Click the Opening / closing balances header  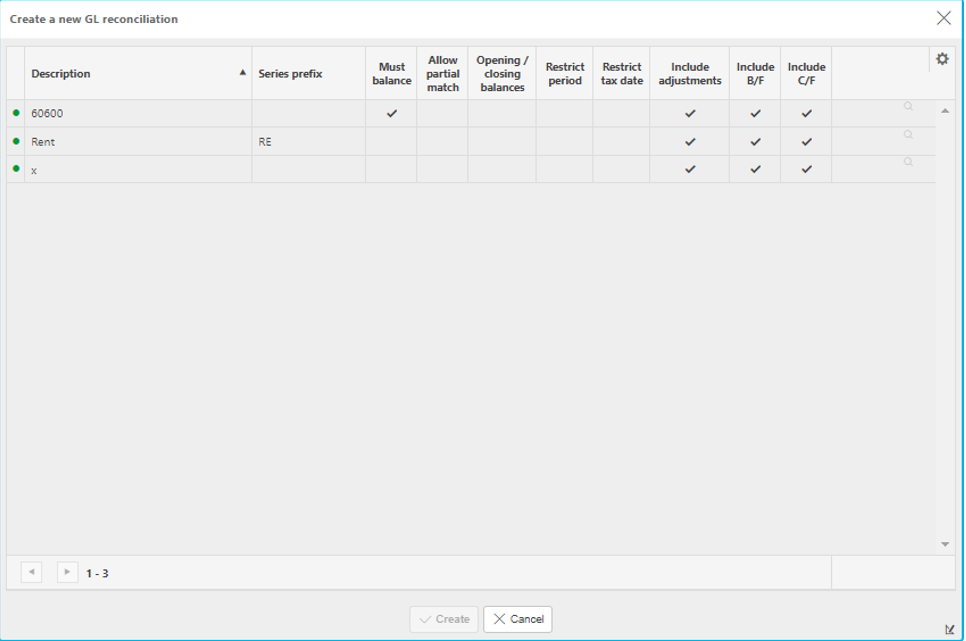click(502, 73)
